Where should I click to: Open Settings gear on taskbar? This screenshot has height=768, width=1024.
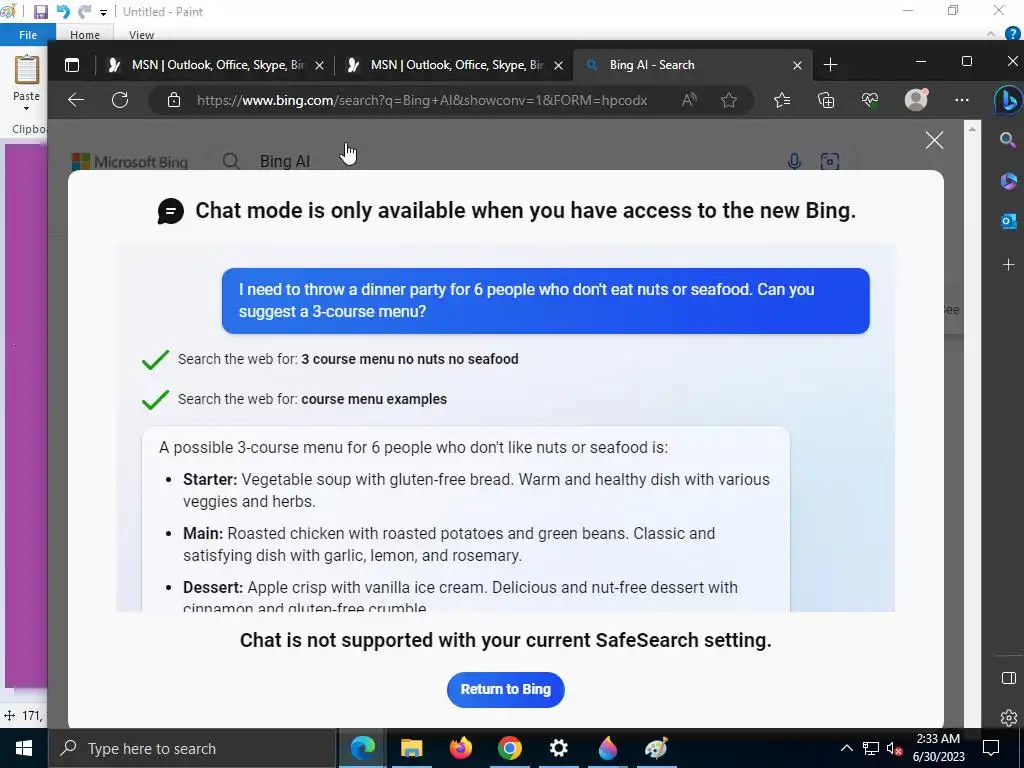click(x=558, y=748)
